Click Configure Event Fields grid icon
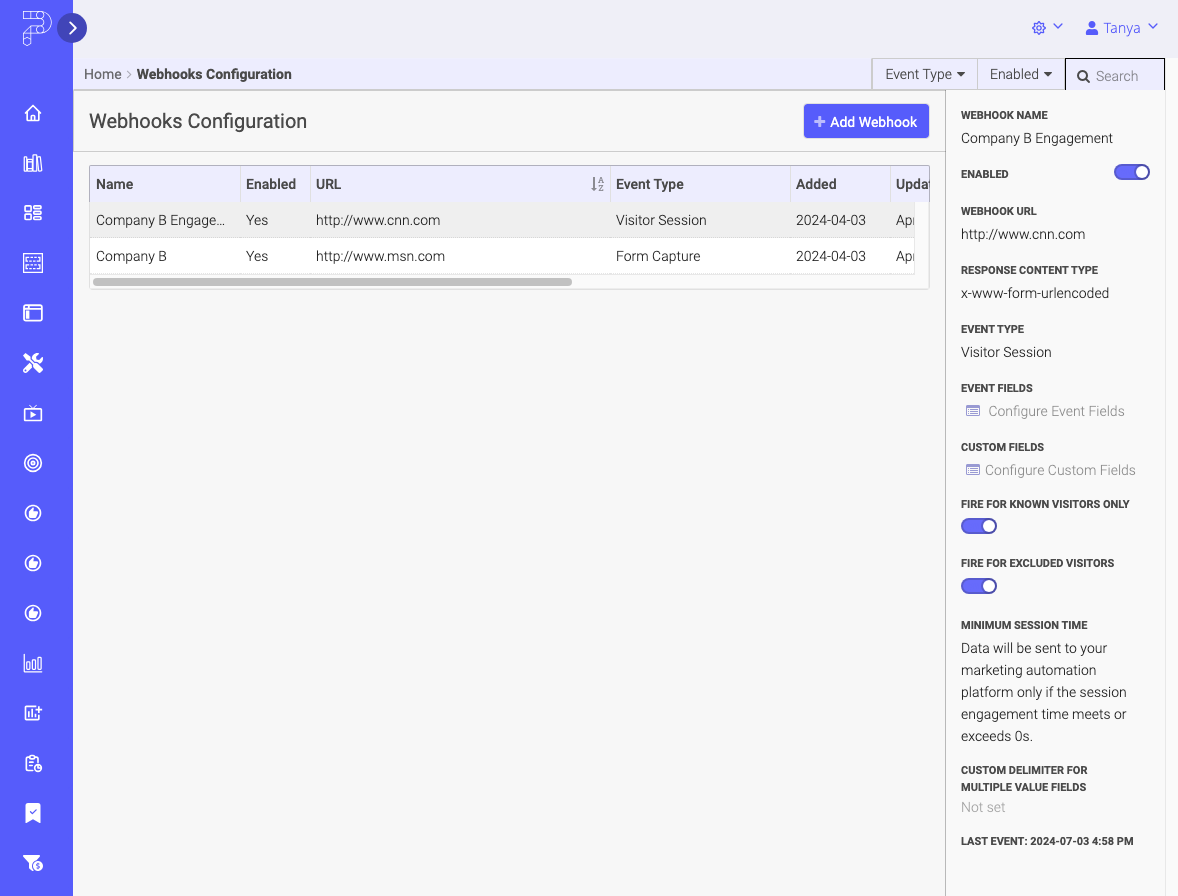Screen dimensions: 1178x896 [973, 410]
